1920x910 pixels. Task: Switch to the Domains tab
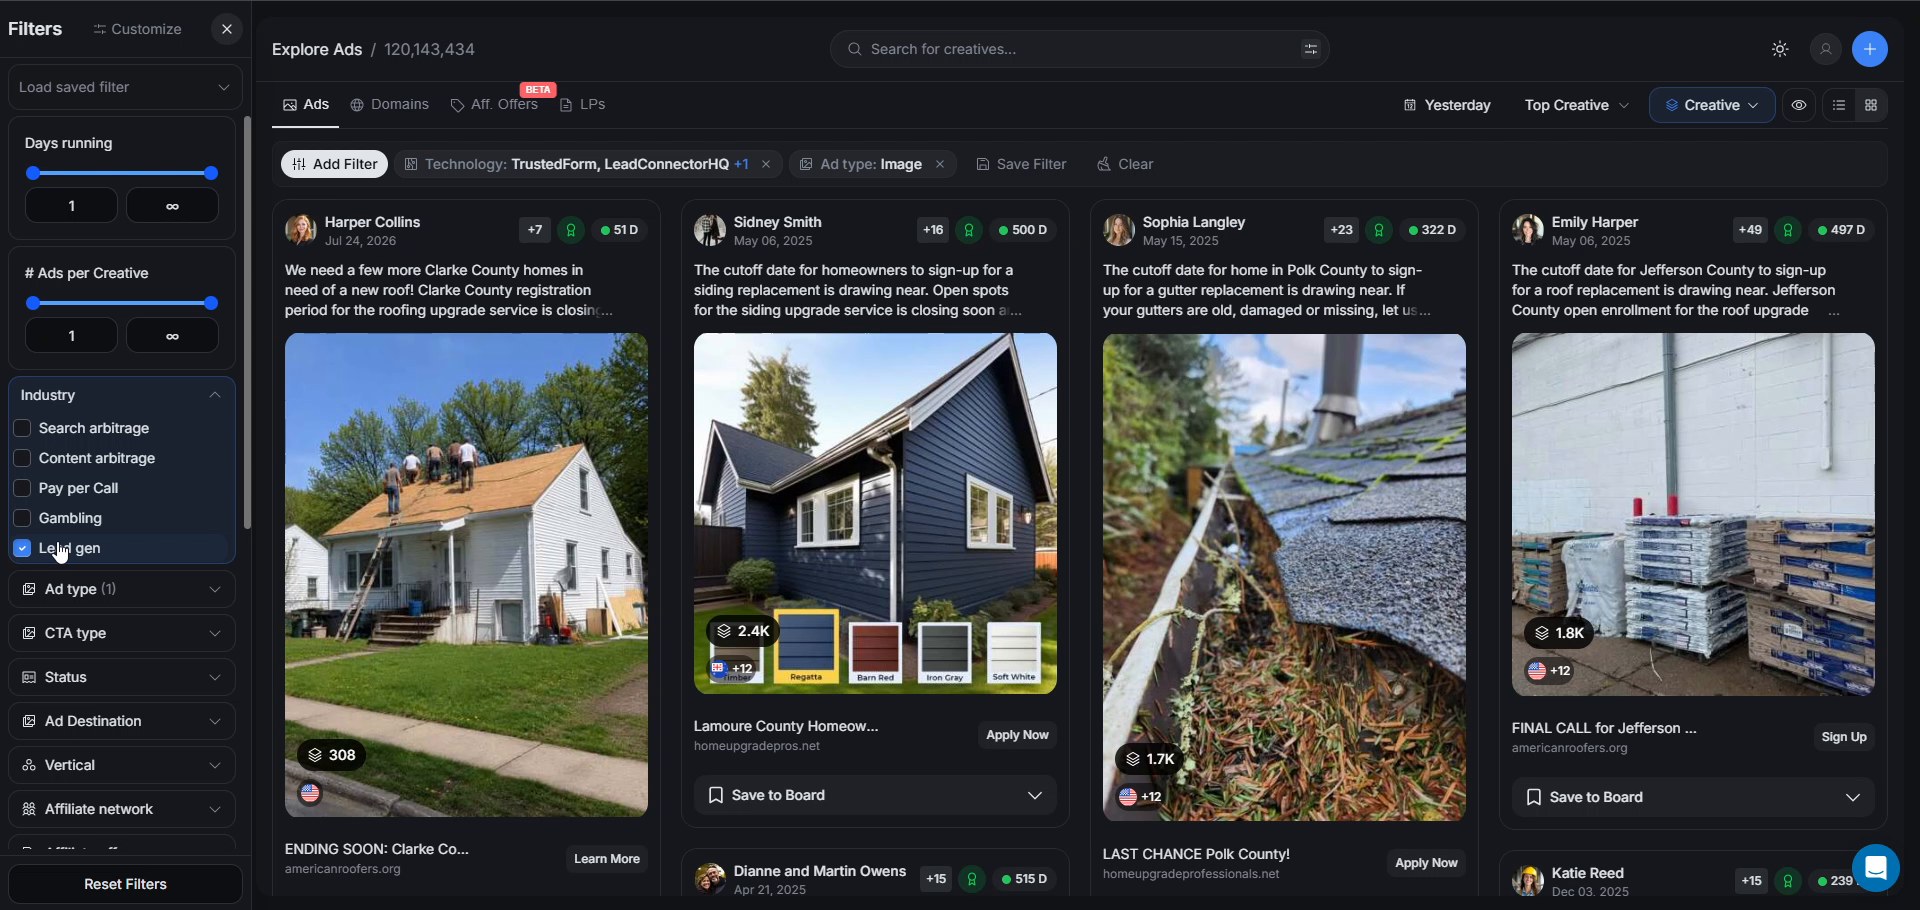(390, 104)
